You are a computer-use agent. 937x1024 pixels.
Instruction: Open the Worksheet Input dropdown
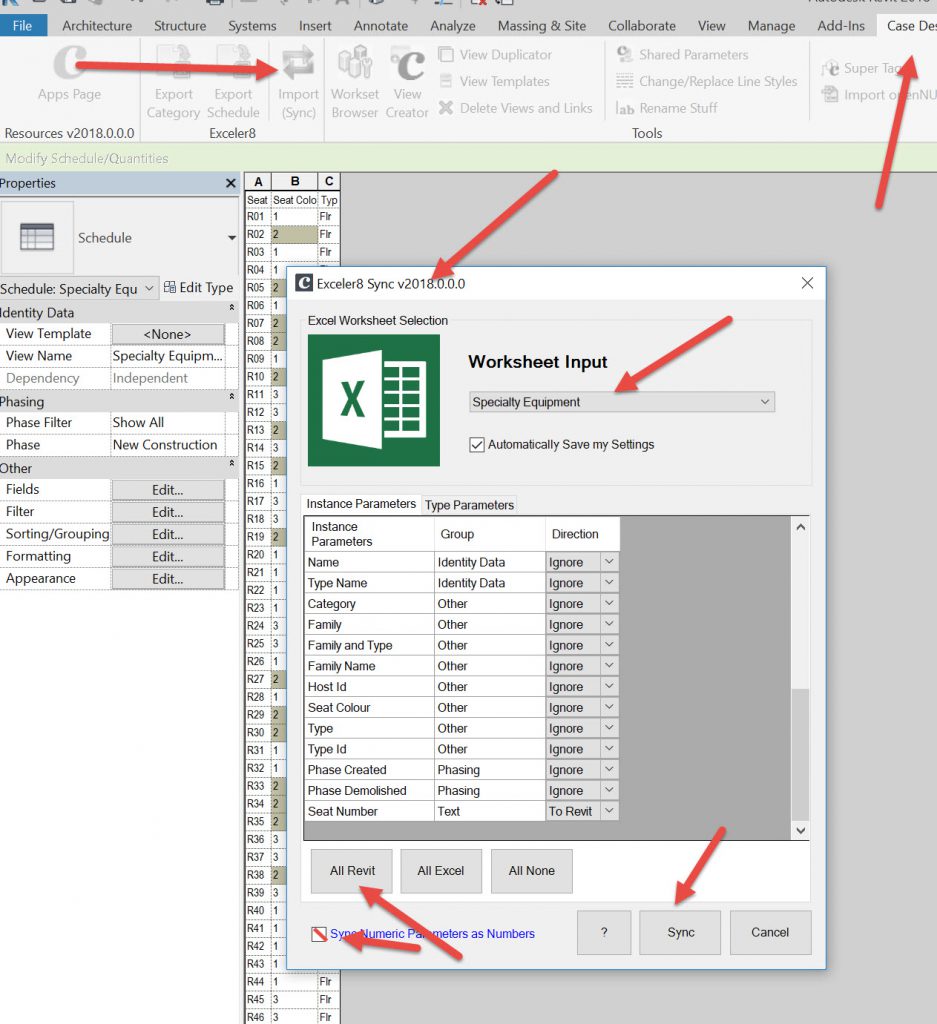(x=622, y=402)
